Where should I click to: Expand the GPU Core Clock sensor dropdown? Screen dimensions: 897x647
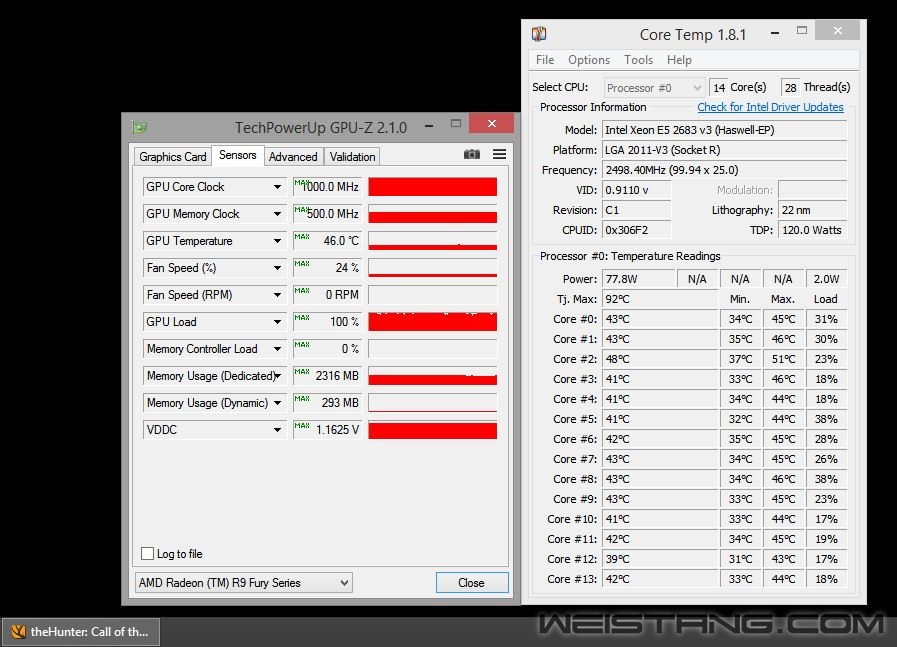pyautogui.click(x=277, y=186)
